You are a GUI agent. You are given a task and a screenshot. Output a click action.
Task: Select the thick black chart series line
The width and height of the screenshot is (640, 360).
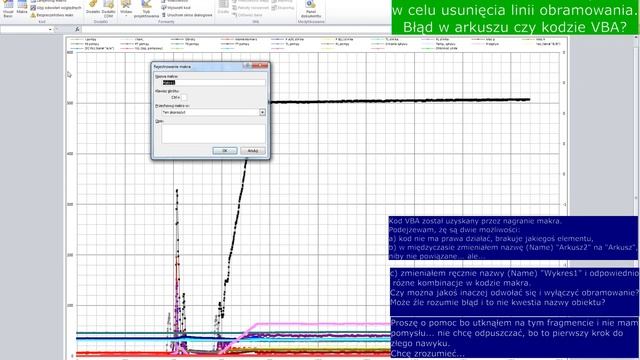(400, 100)
